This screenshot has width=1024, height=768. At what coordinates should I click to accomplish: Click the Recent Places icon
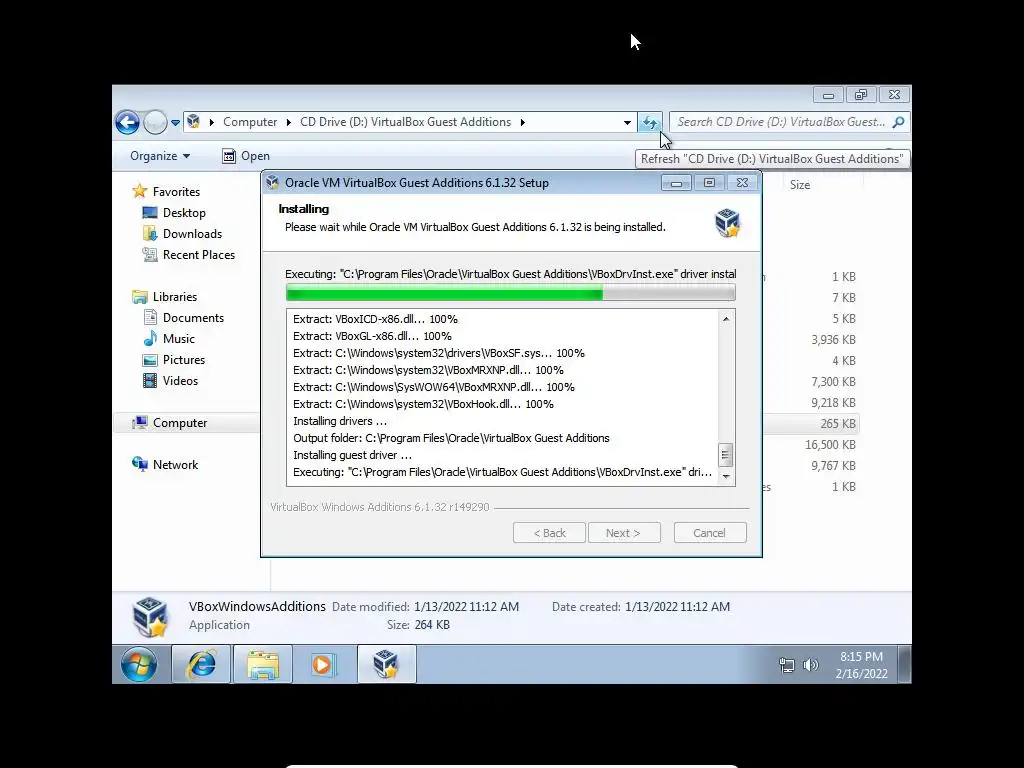(x=150, y=255)
